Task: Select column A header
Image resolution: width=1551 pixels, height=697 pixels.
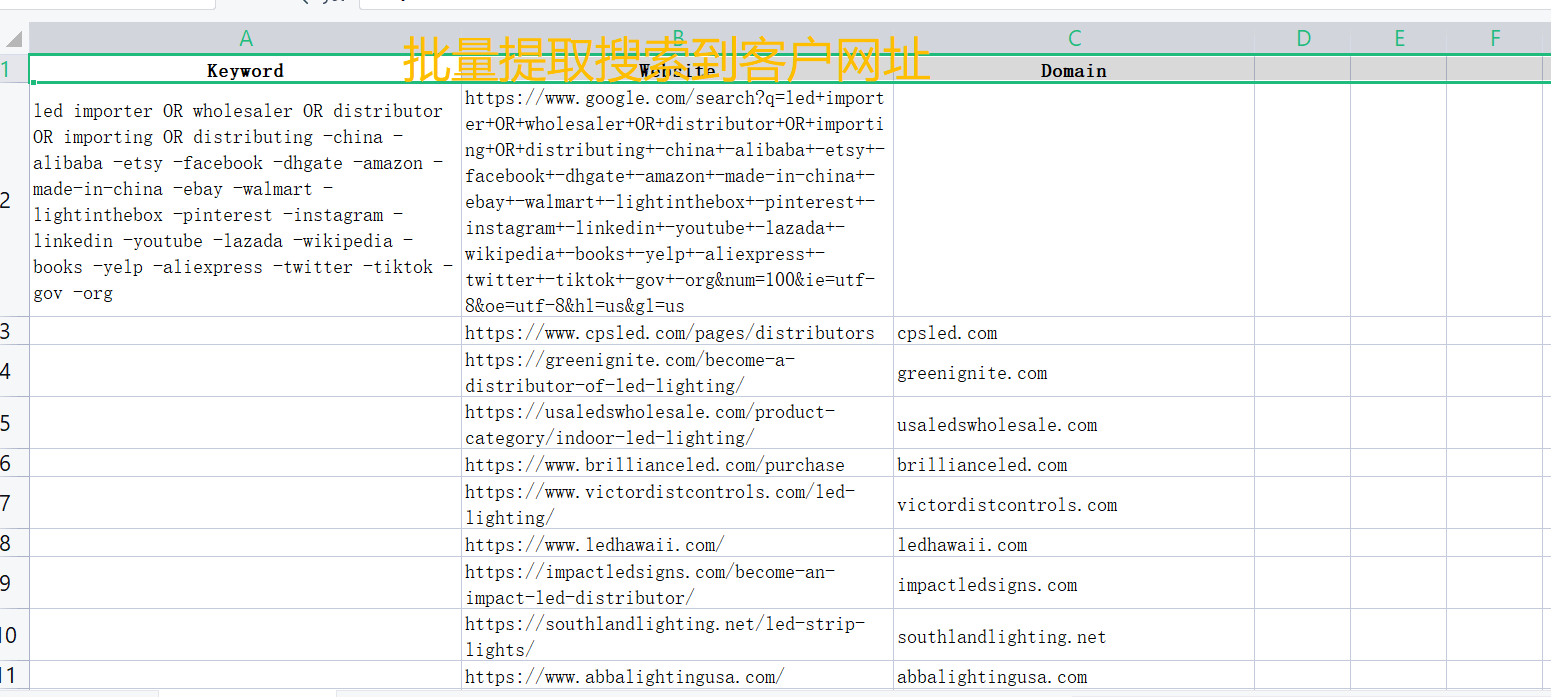Action: [x=246, y=39]
